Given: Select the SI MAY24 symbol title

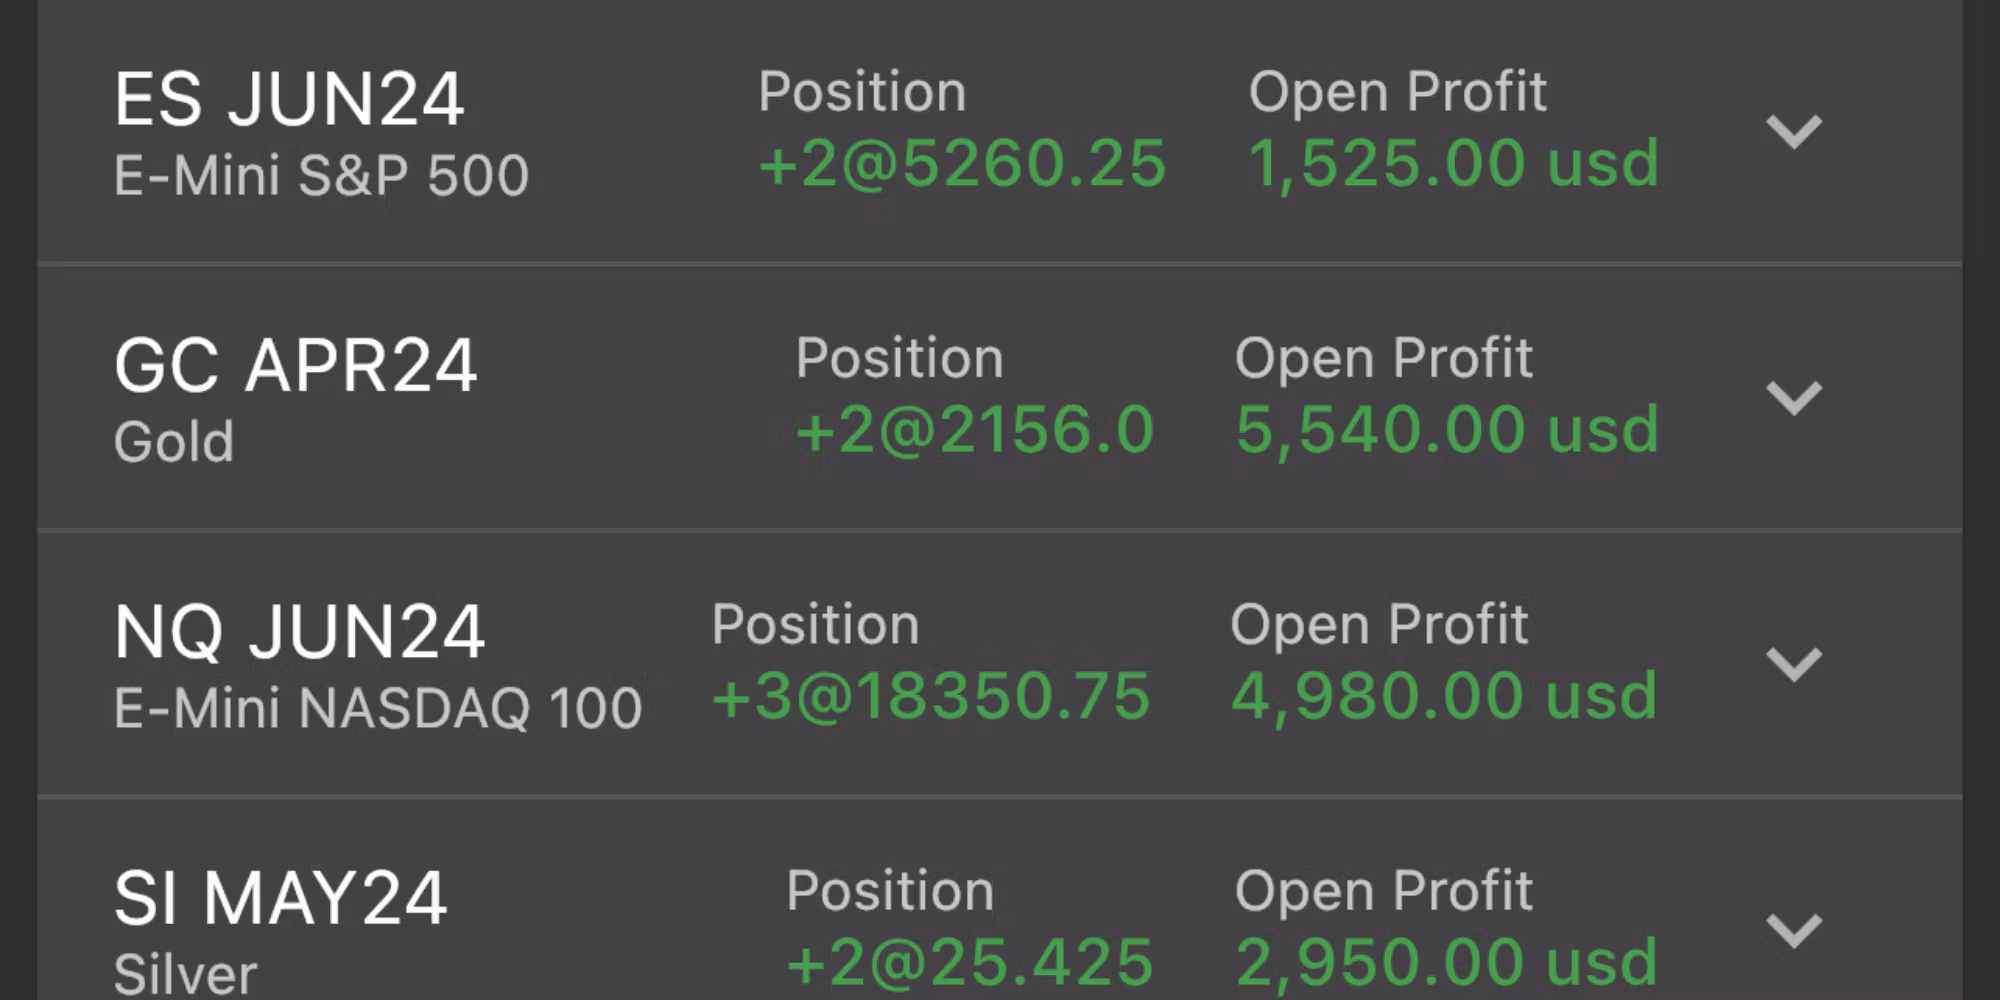Looking at the screenshot, I should tap(280, 898).
